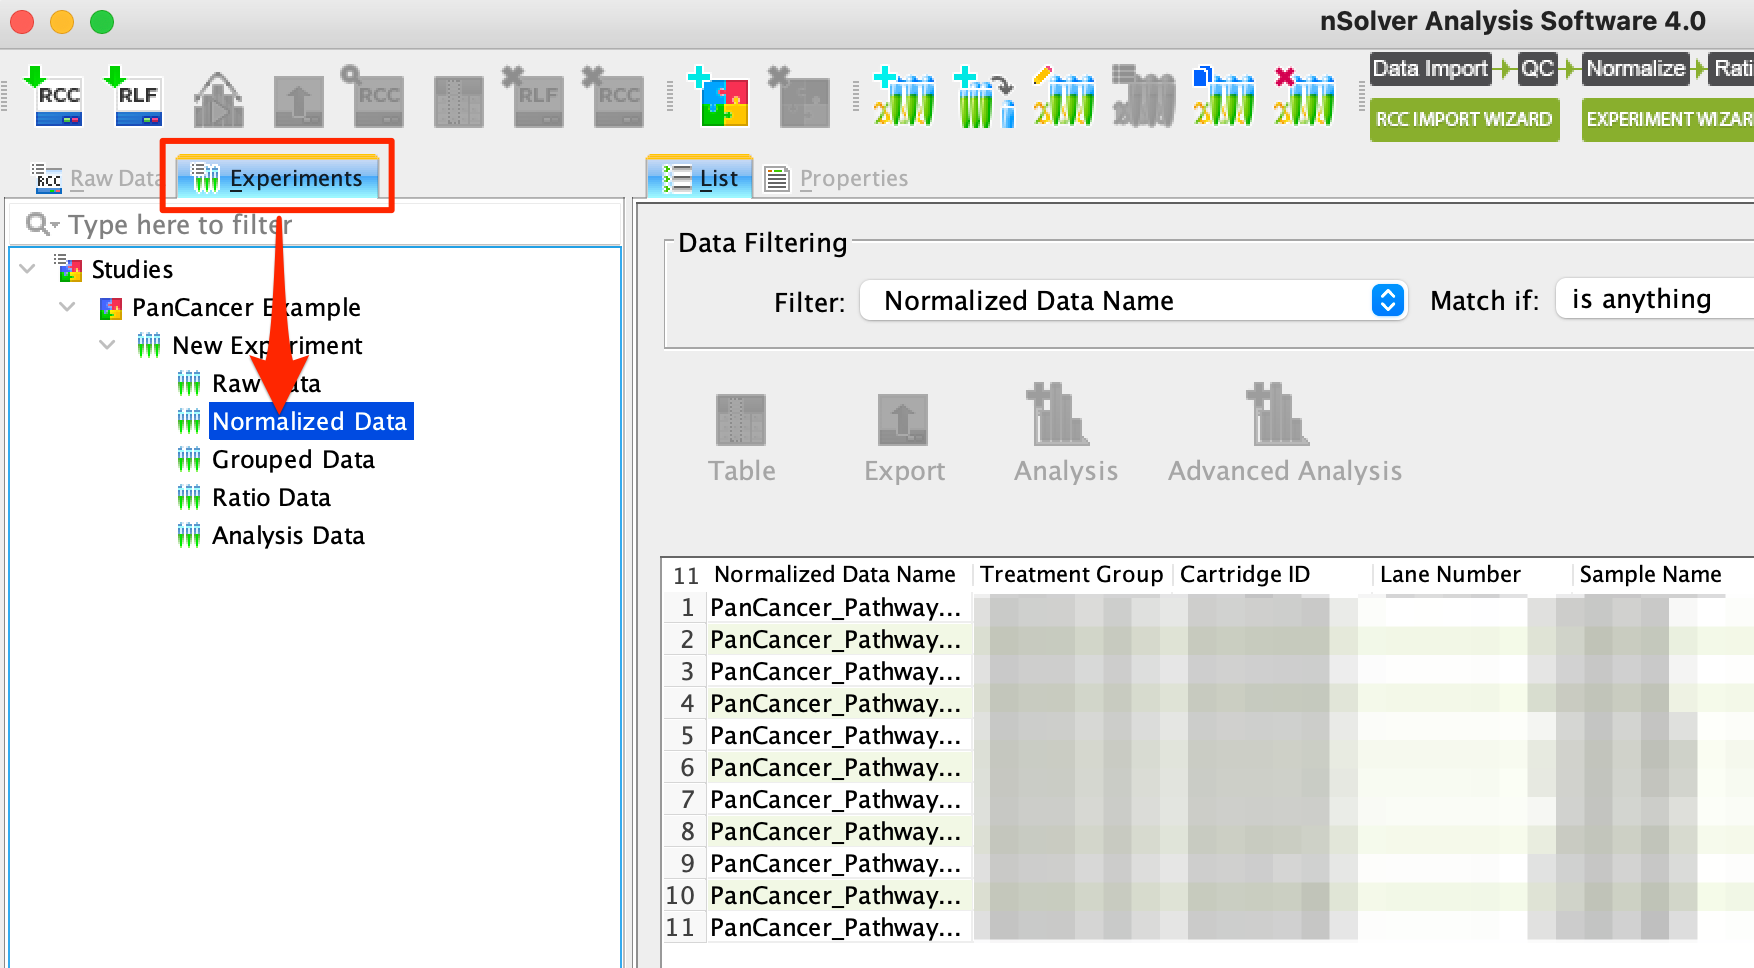Click the import RCC files icon

(57, 98)
